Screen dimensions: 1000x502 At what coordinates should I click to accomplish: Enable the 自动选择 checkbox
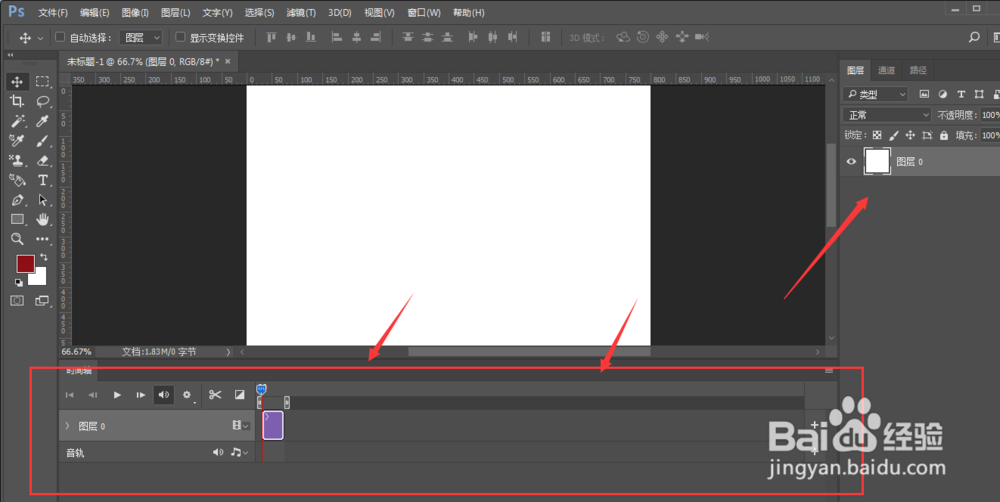(60, 37)
